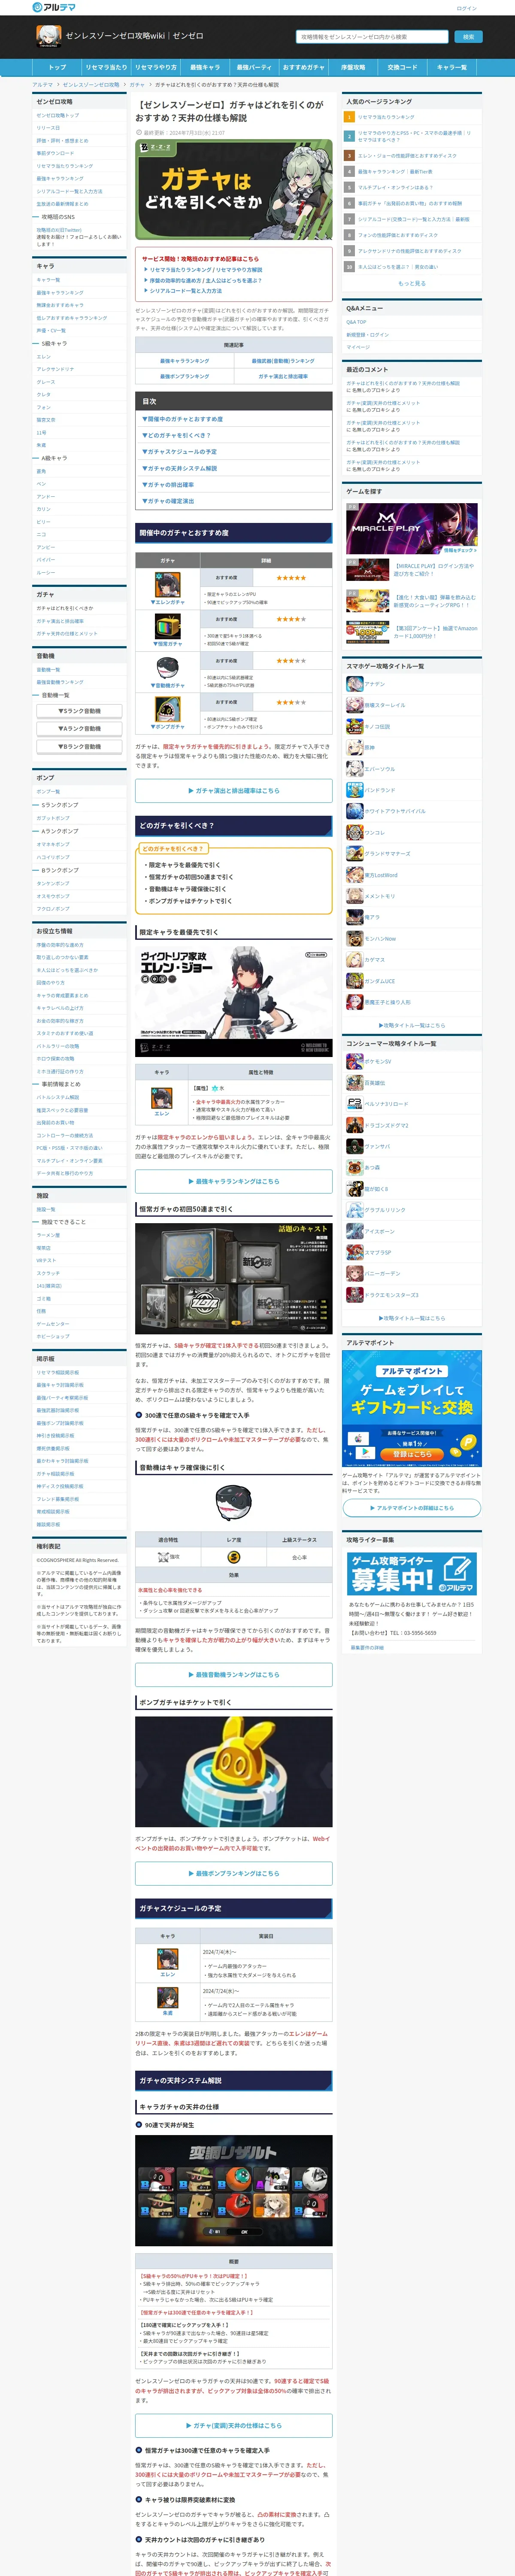
Task: Open 原神 game icon in title list
Action: pos(354,747)
